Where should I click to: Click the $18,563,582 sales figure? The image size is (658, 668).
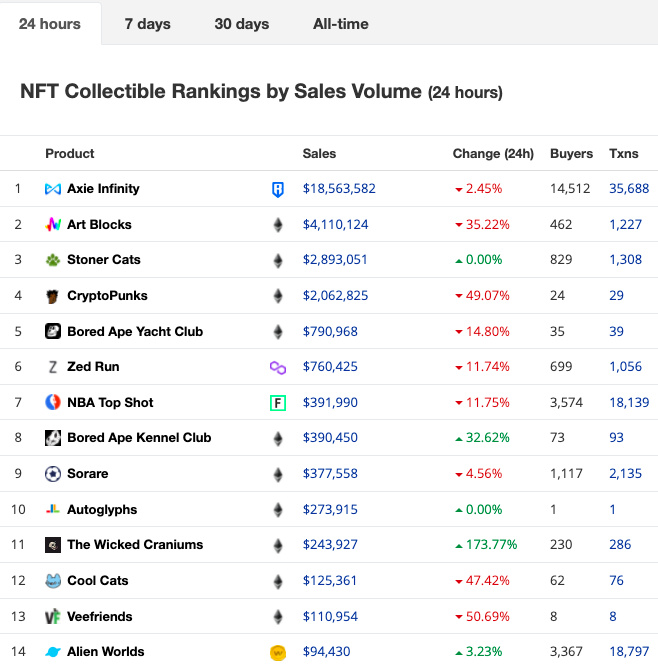pyautogui.click(x=339, y=188)
